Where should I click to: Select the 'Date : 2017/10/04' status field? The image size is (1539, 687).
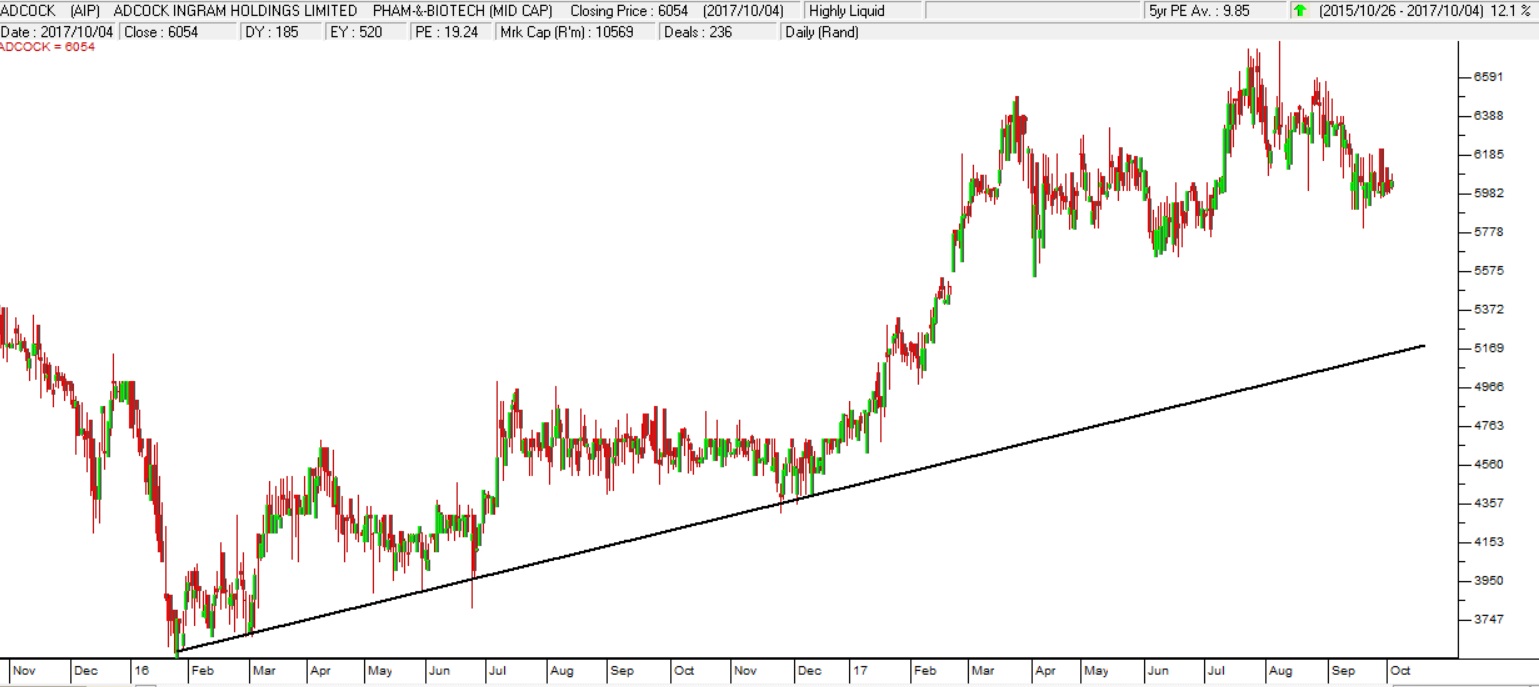[58, 31]
